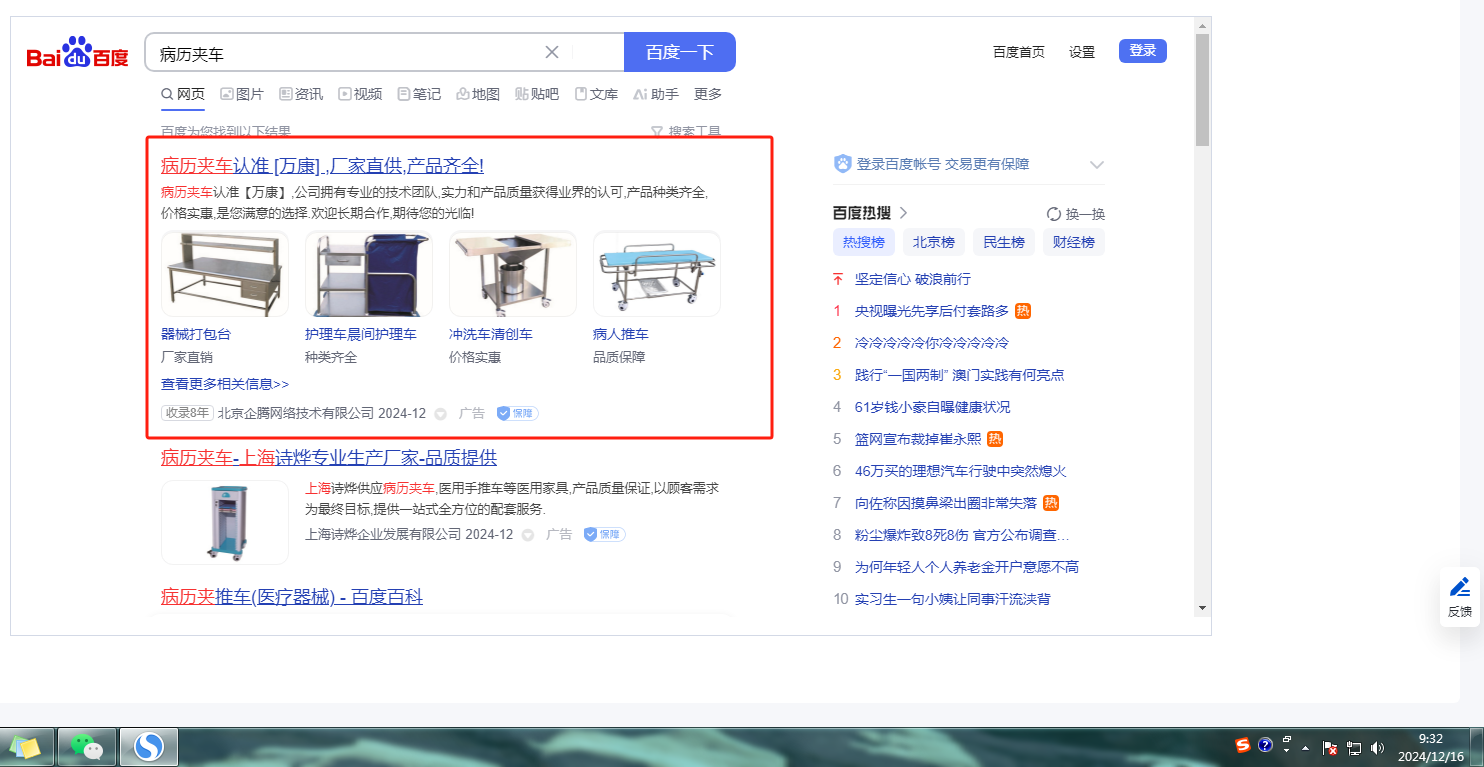
Task: Click the 器械打包台 product thumbnail
Action: [x=225, y=274]
